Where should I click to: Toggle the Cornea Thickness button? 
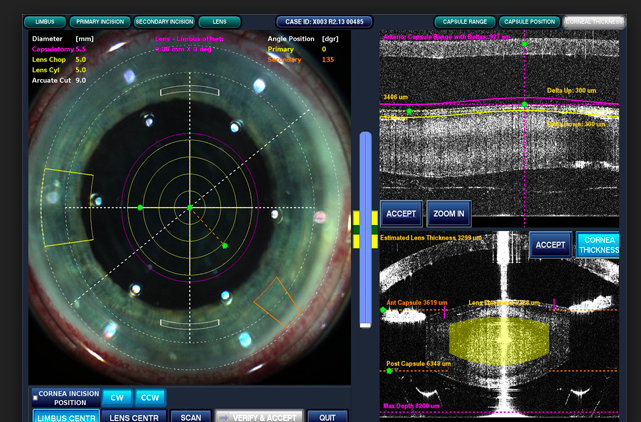pyautogui.click(x=597, y=244)
